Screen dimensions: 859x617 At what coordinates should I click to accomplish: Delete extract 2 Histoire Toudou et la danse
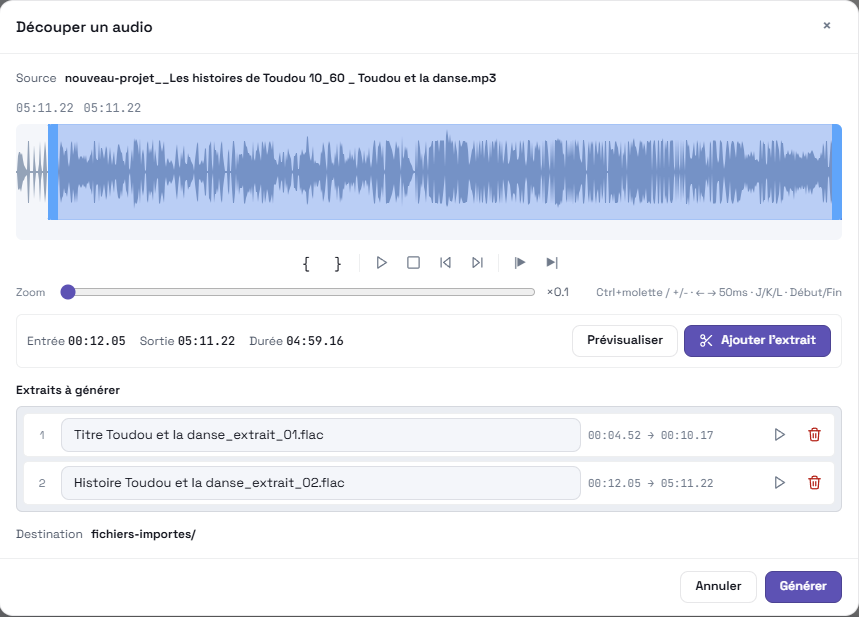[x=815, y=483]
